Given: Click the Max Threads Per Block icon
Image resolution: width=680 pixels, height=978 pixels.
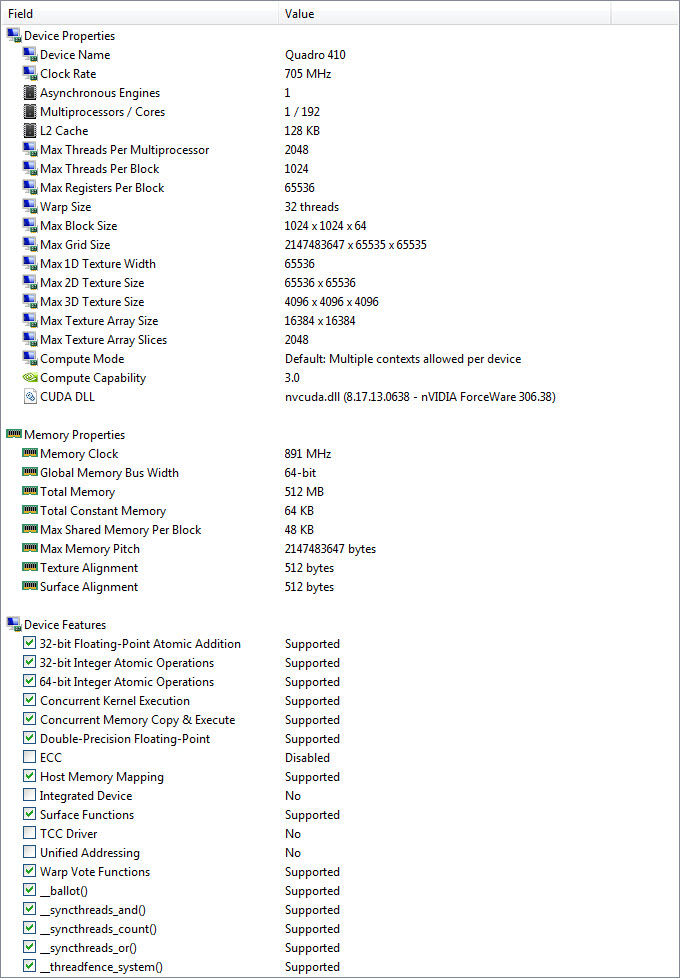Looking at the screenshot, I should (x=30, y=169).
